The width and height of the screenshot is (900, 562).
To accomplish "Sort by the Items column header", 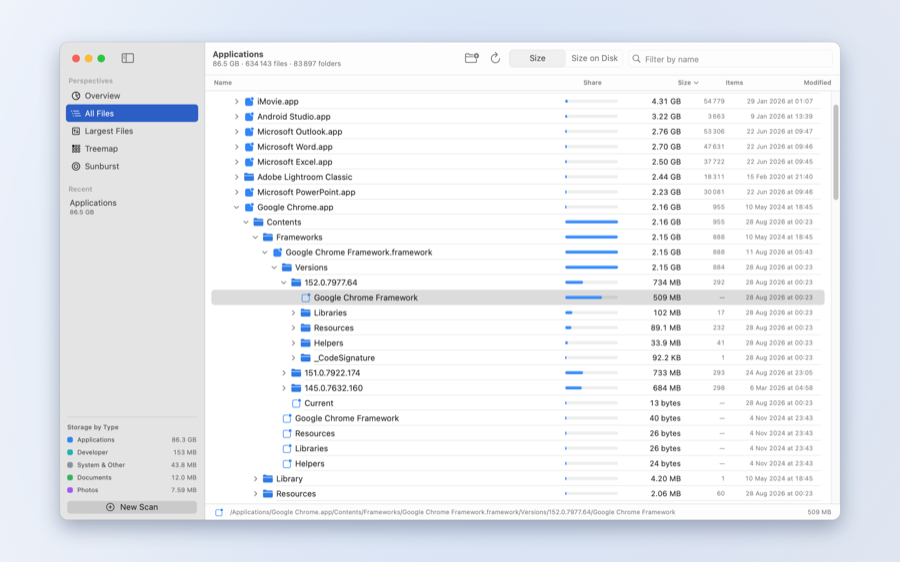I will point(734,83).
